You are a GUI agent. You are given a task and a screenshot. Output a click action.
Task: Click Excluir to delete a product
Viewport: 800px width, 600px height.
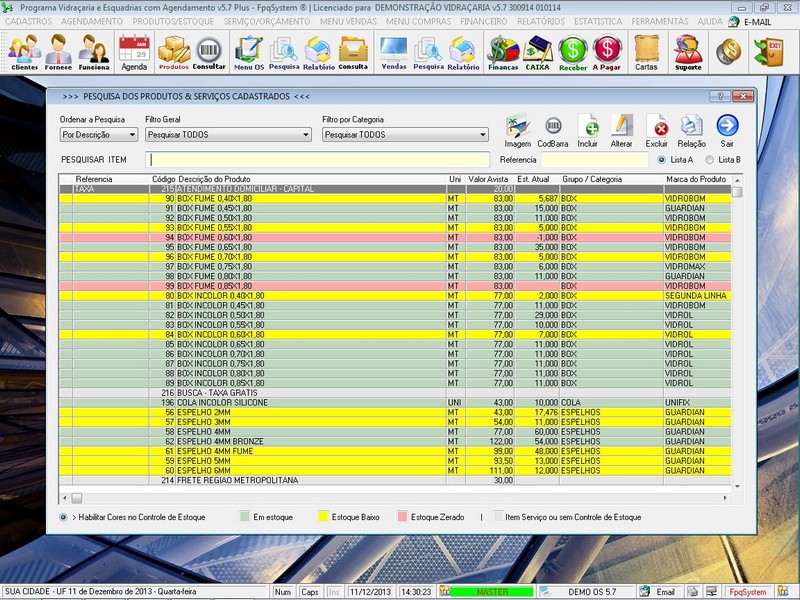(x=660, y=130)
